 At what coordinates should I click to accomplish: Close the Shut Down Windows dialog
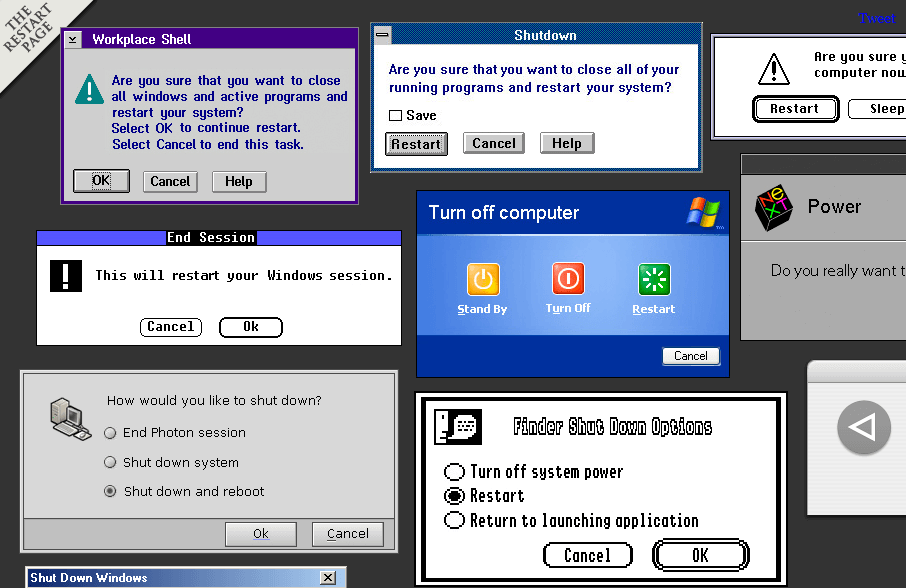328,578
